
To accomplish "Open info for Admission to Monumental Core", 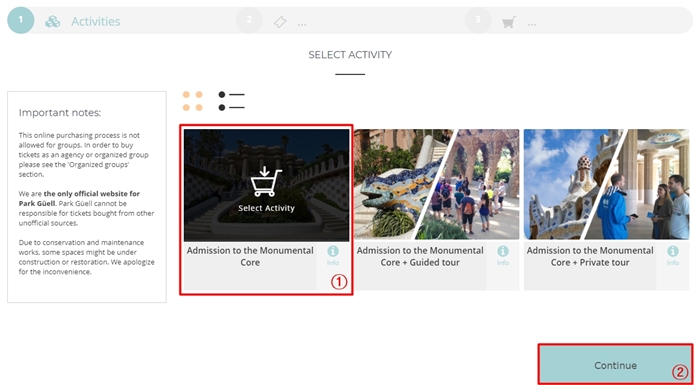I will point(333,255).
